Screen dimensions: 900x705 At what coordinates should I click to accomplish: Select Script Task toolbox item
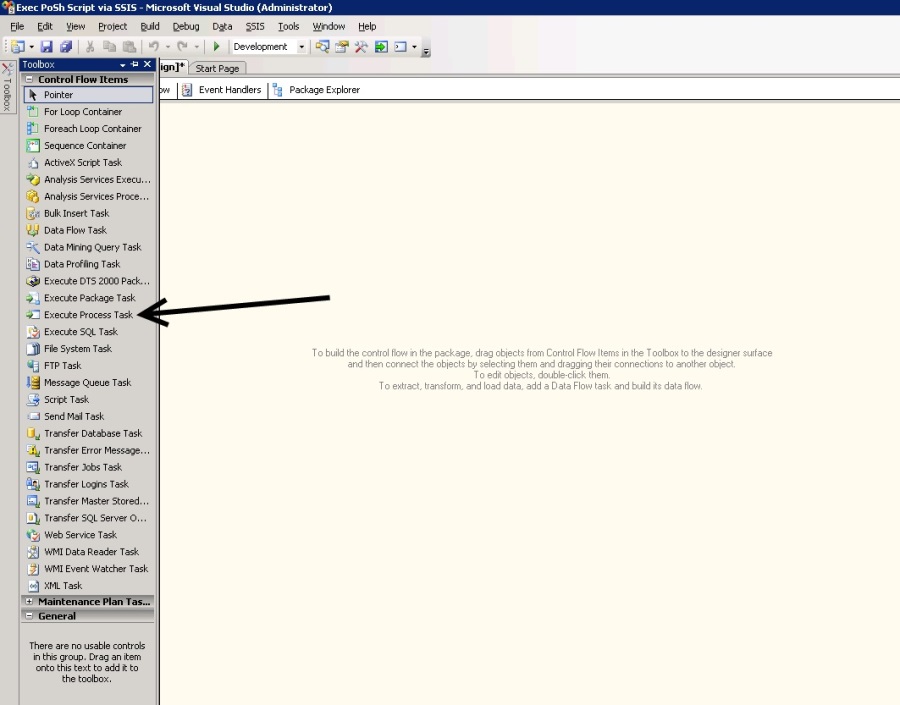[x=88, y=400]
